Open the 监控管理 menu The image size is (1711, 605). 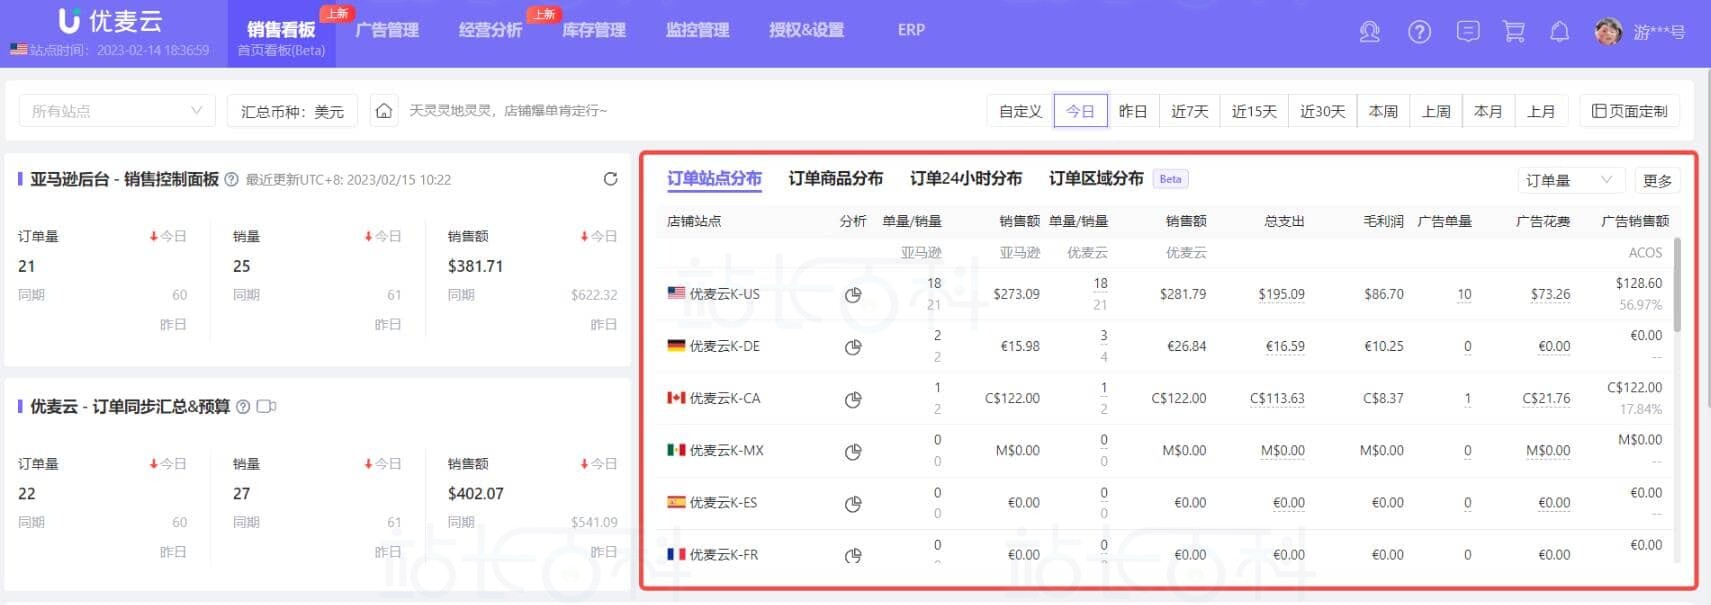pyautogui.click(x=698, y=30)
